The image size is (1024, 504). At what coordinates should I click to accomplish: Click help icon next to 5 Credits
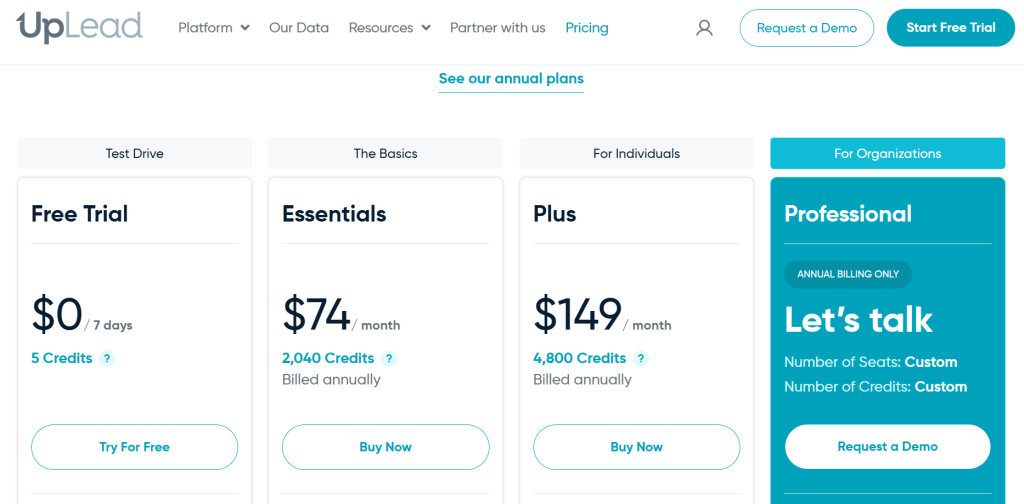click(x=107, y=358)
